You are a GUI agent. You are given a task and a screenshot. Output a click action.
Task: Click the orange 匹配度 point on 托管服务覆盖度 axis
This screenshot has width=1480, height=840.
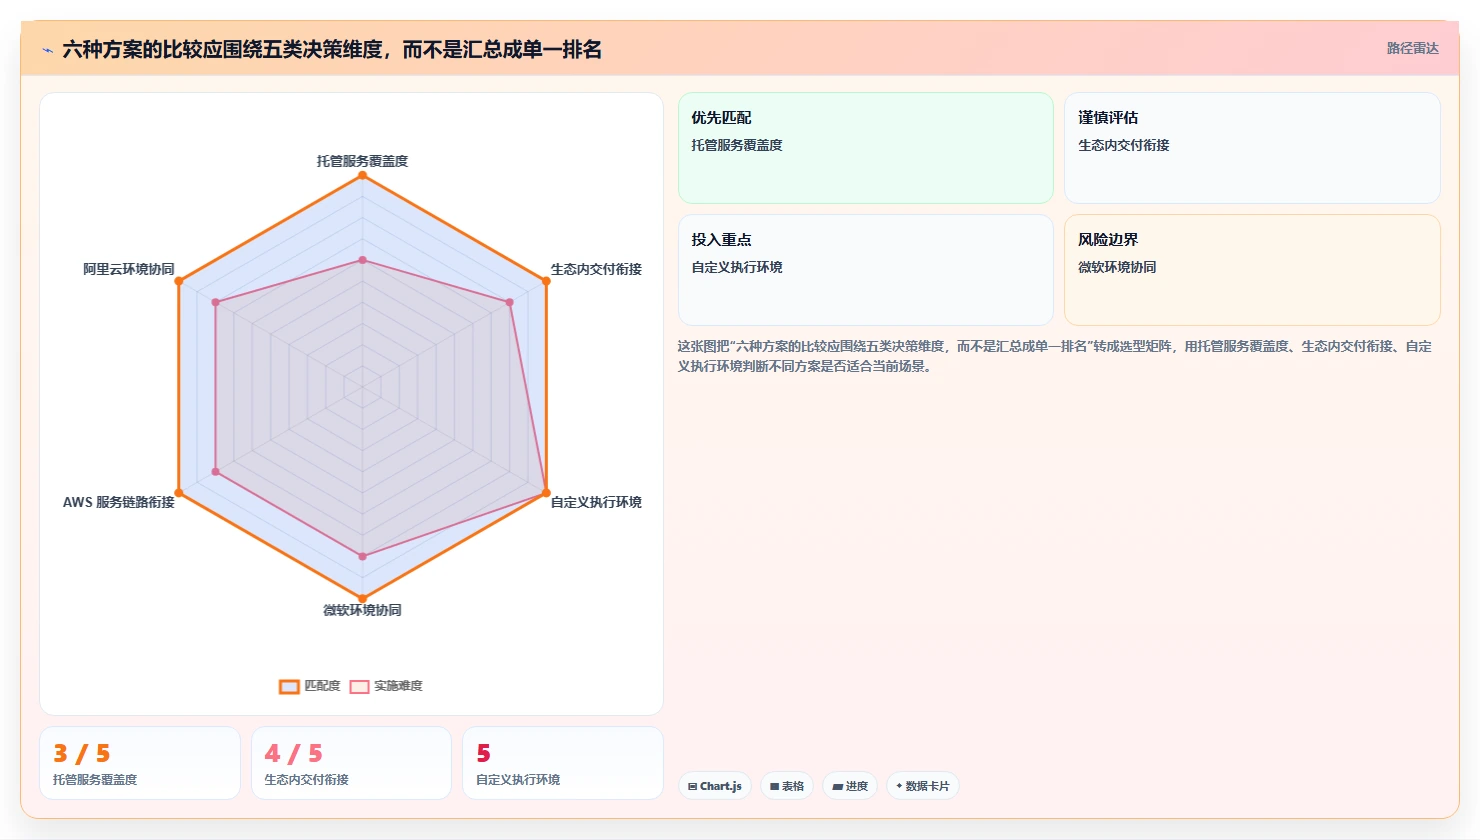coord(362,176)
